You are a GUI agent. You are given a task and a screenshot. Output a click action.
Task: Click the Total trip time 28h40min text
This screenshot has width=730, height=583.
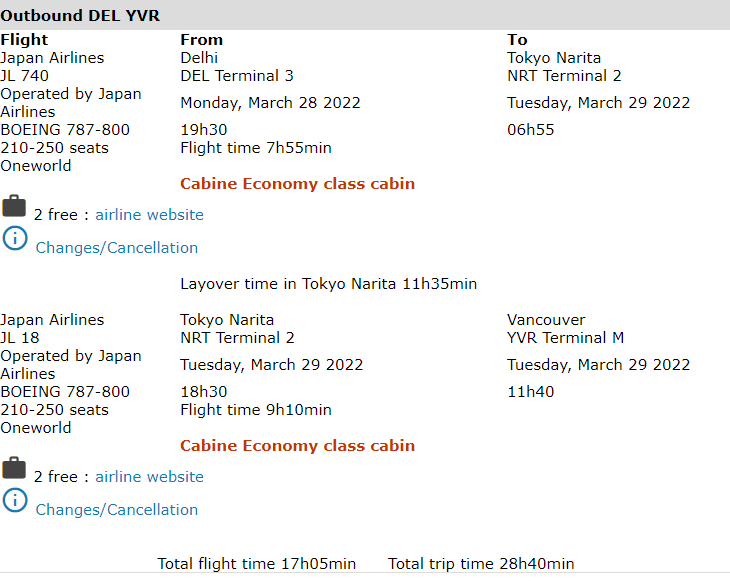(x=481, y=564)
